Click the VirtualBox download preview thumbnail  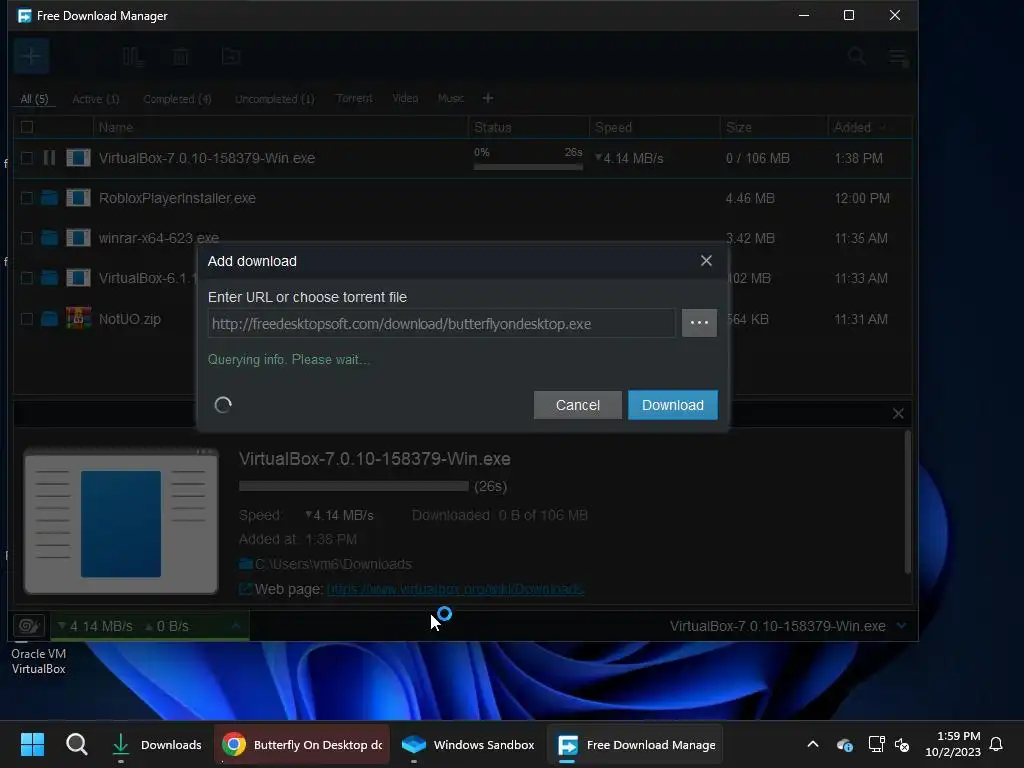coord(121,521)
